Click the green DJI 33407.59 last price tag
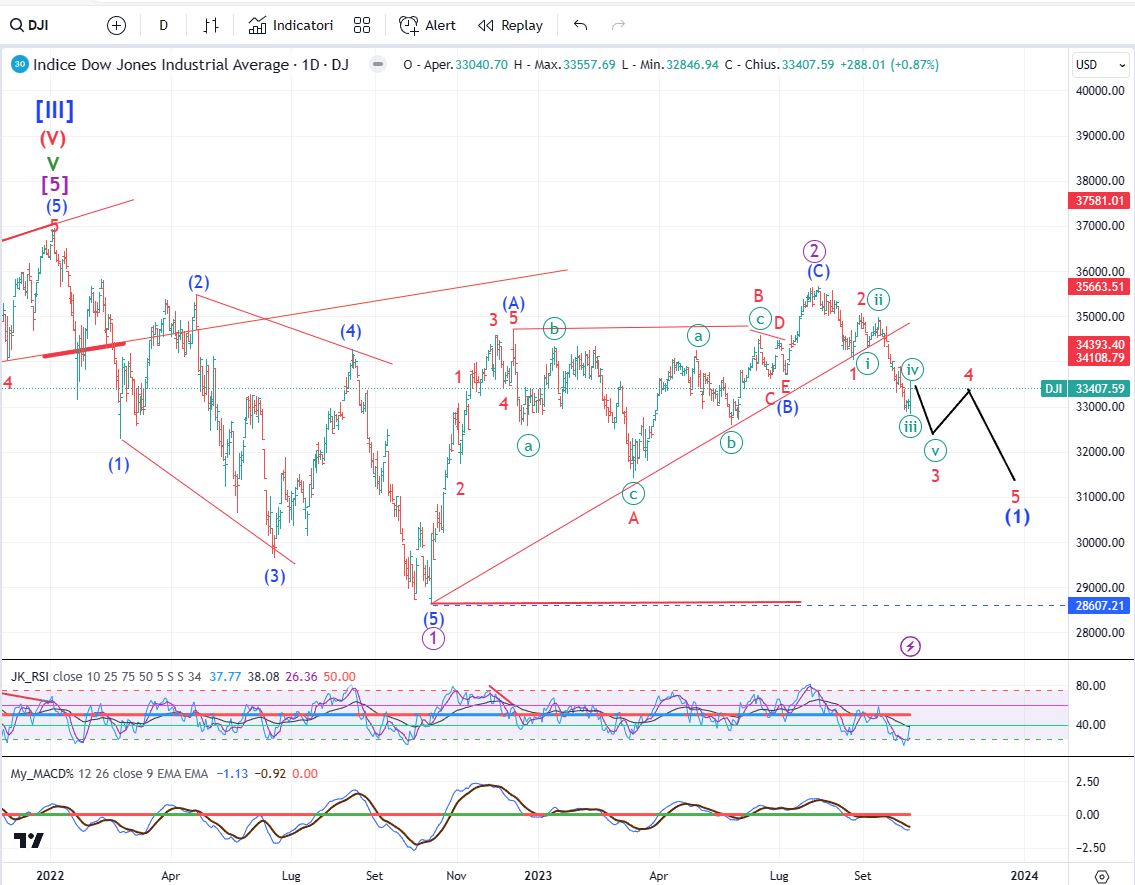 coord(1085,389)
